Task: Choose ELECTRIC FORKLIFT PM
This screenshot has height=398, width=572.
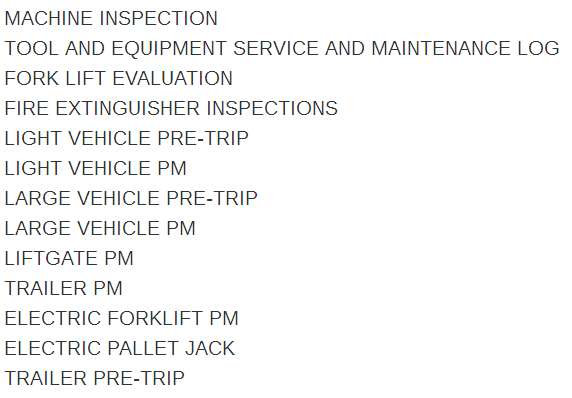Action: (x=121, y=318)
